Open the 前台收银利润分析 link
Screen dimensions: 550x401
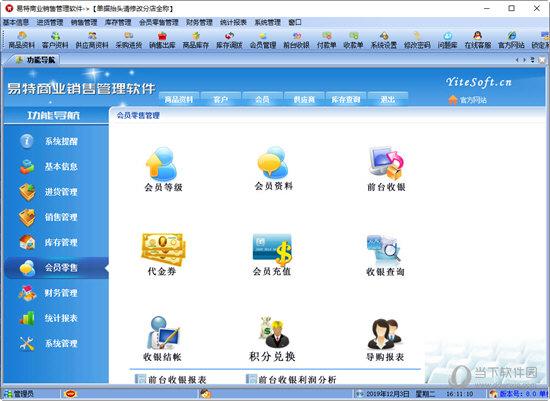point(291,379)
